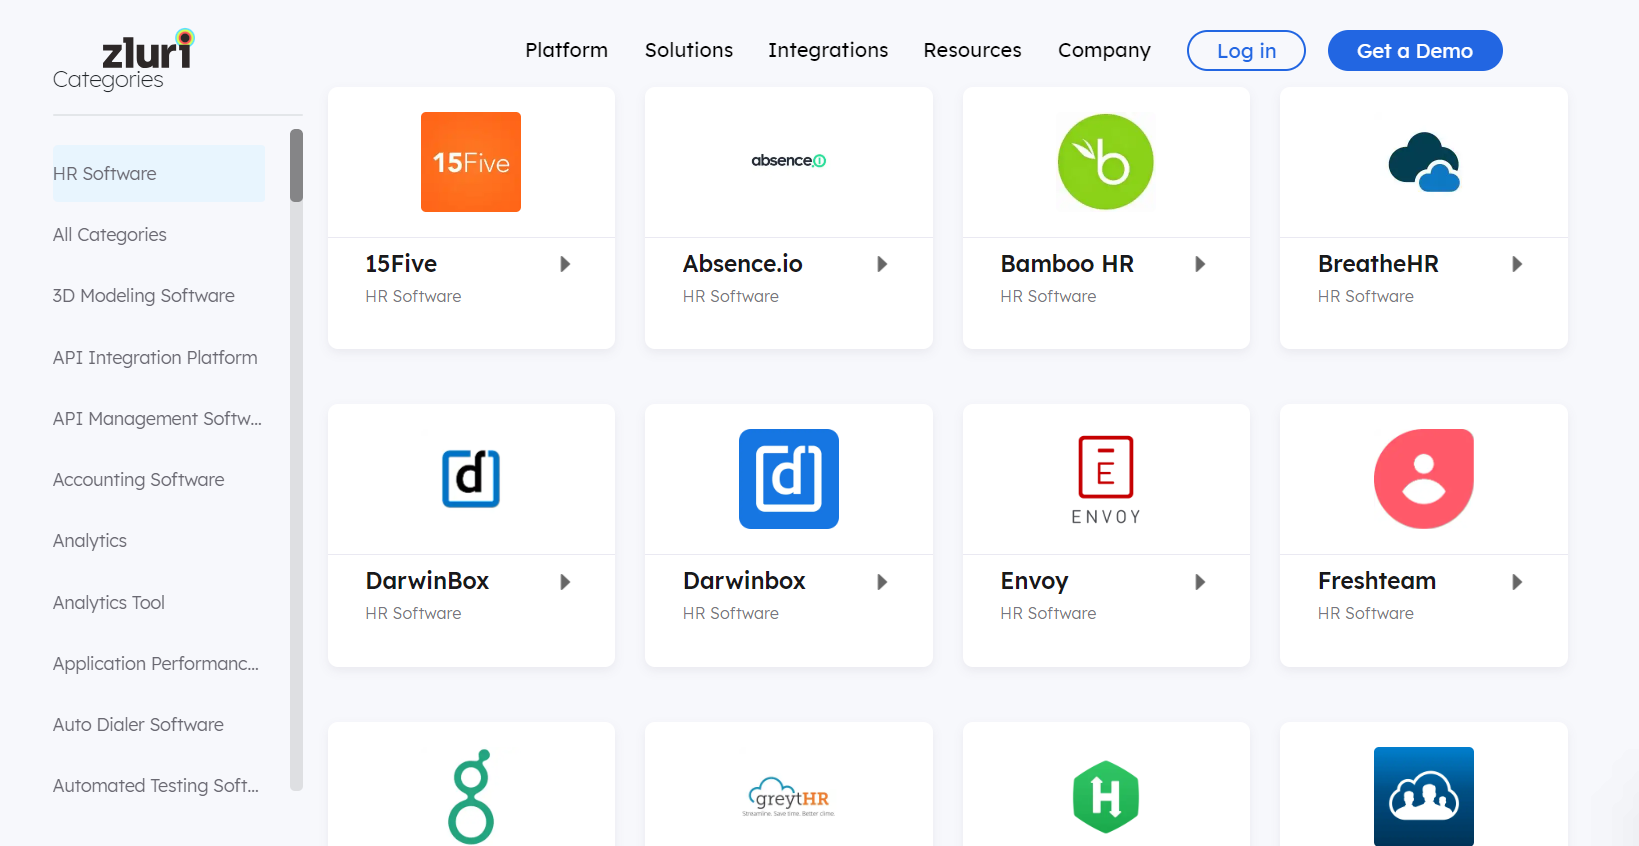Expand the DarwinBox card arrow
Image resolution: width=1639 pixels, height=846 pixels.
[x=565, y=582]
